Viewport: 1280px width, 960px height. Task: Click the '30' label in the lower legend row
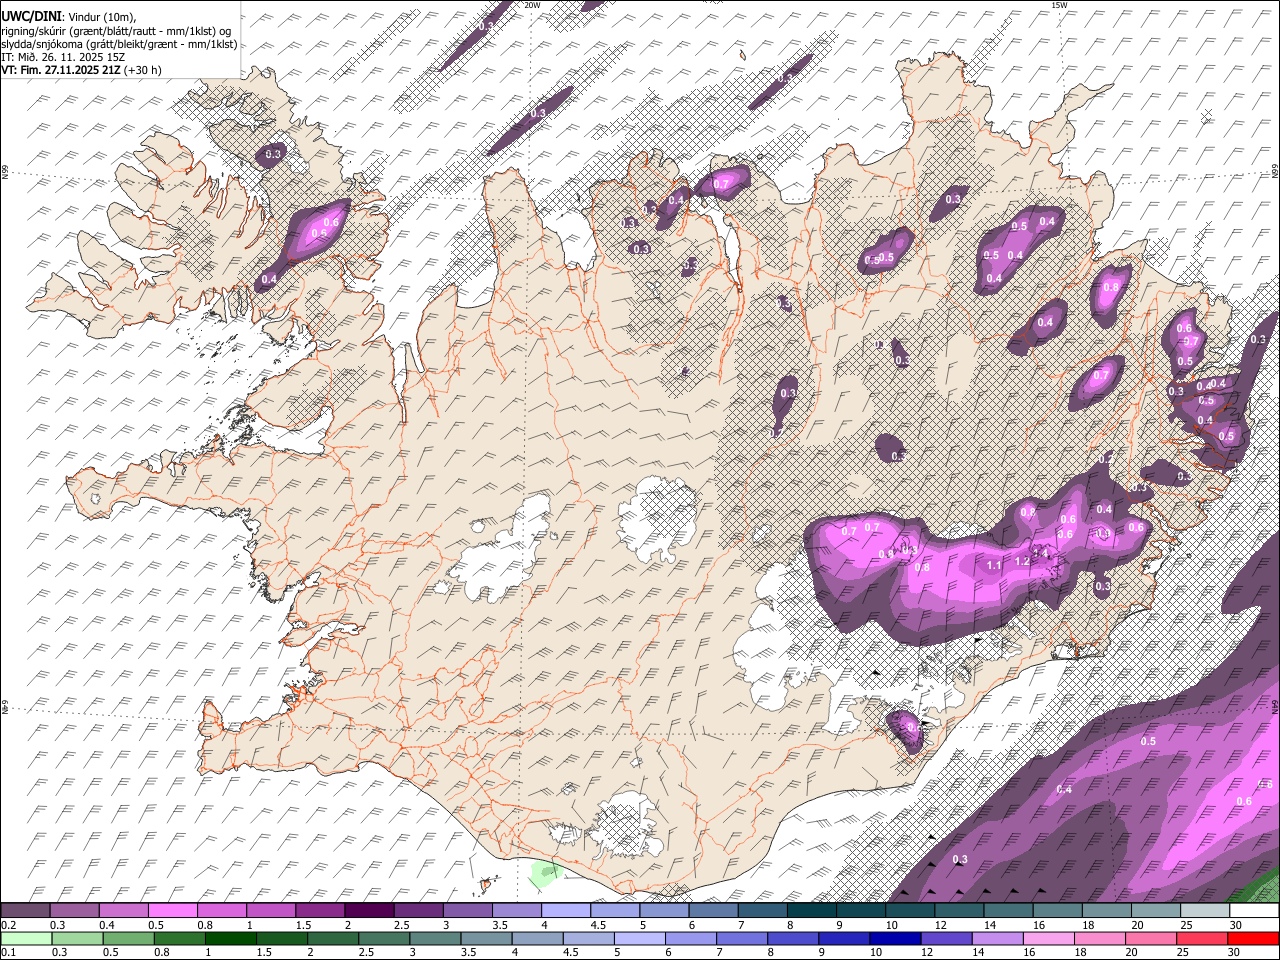[x=1233, y=953]
